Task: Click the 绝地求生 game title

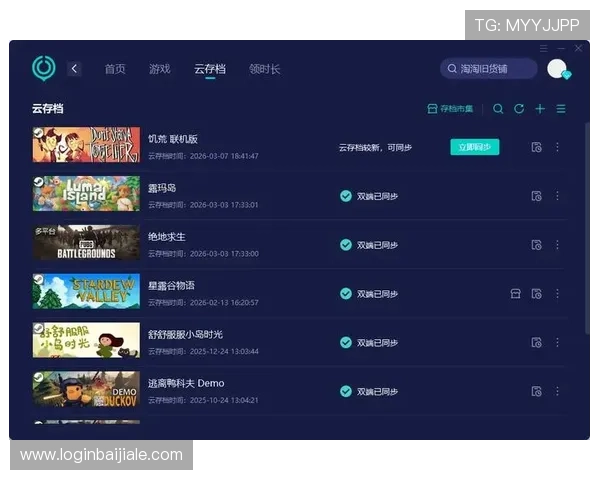Action: [167, 237]
